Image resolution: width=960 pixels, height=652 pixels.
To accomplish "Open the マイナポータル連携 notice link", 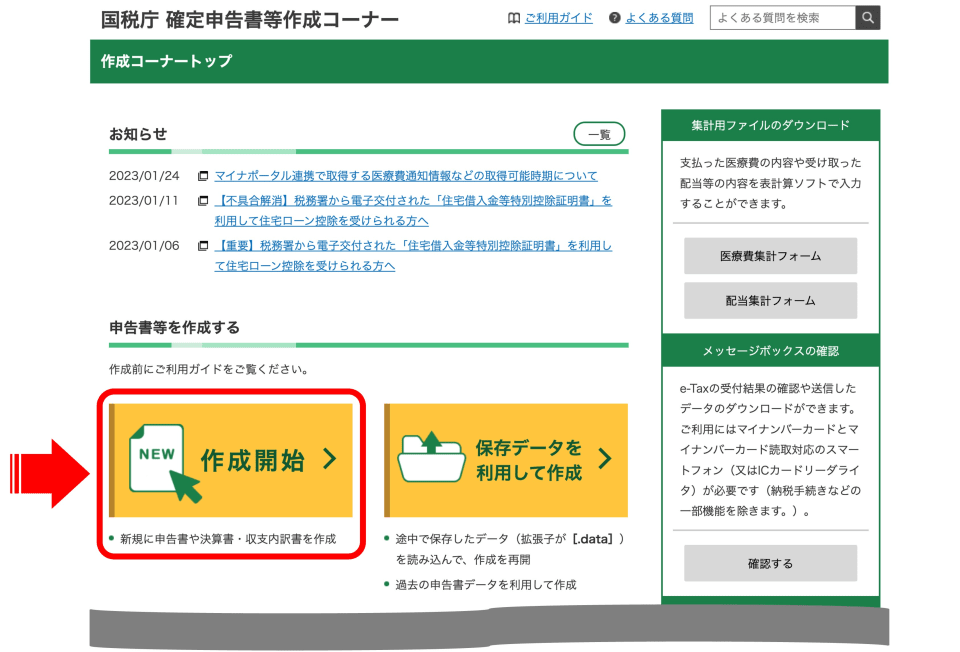I will coord(406,176).
